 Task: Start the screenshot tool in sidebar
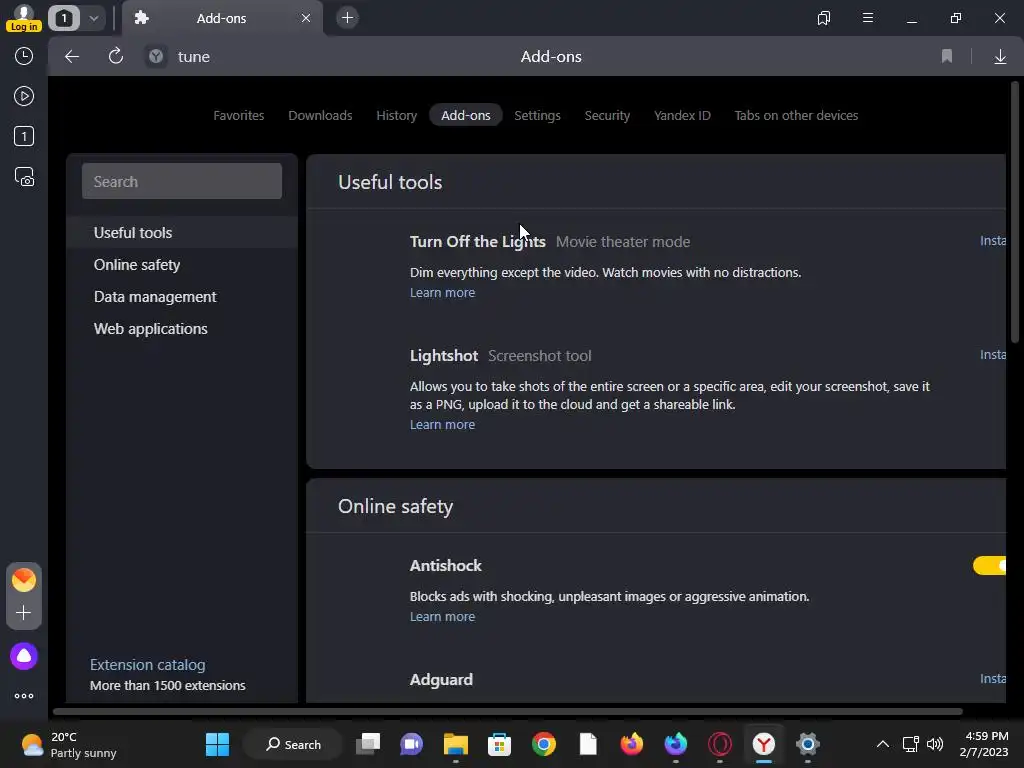pyautogui.click(x=24, y=177)
